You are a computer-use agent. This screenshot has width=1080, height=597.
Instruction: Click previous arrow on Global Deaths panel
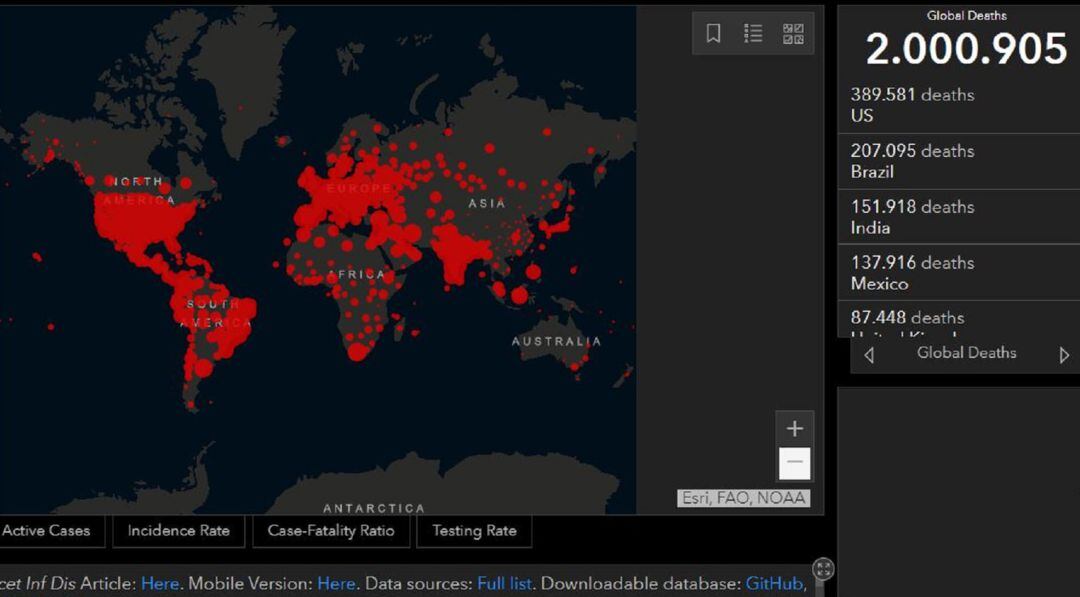tap(869, 353)
